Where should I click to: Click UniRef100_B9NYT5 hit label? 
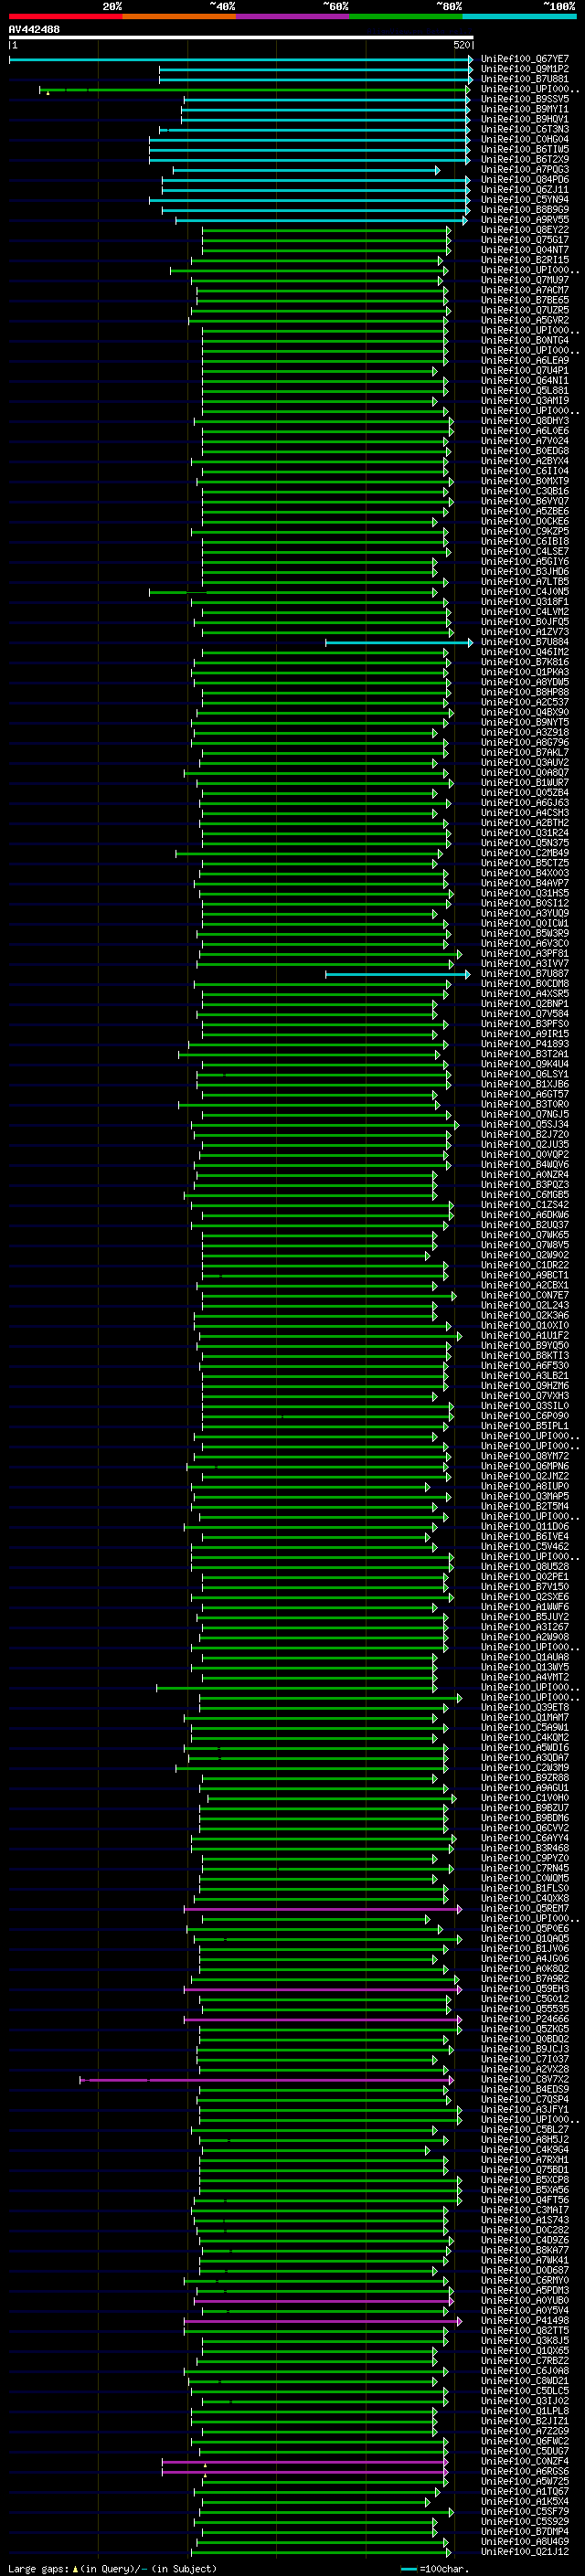coord(525,723)
